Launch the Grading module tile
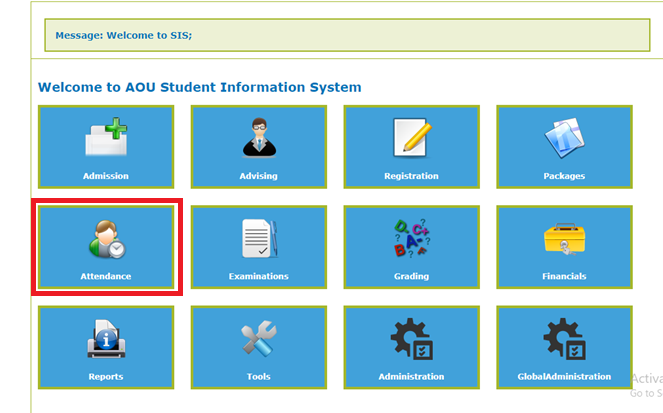663x413 pixels. [411, 247]
